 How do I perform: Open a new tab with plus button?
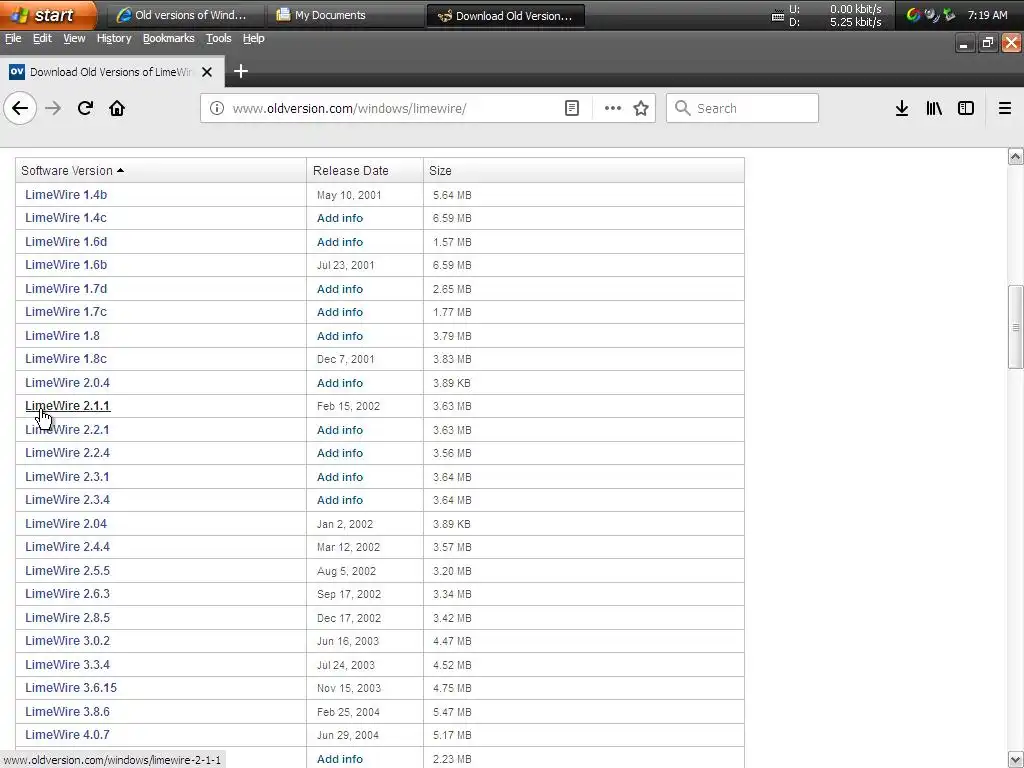tap(241, 71)
